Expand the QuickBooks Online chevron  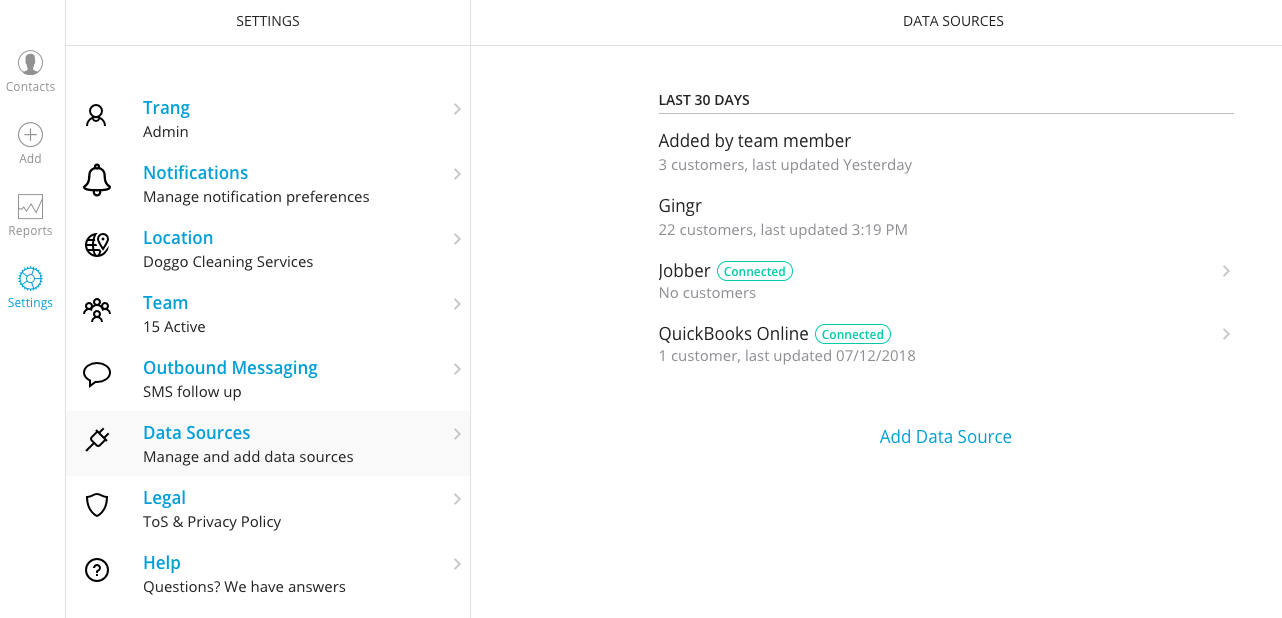click(x=1226, y=334)
